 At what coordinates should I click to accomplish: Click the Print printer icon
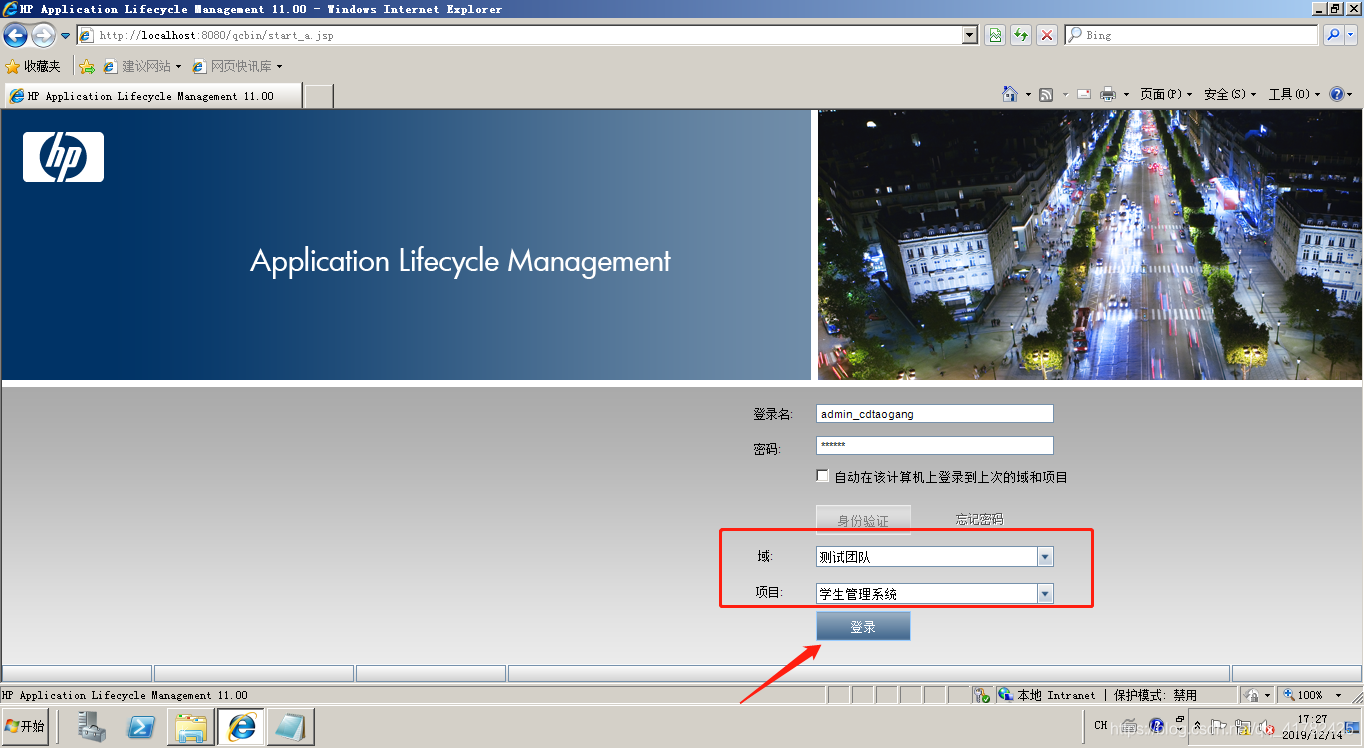pos(1108,94)
